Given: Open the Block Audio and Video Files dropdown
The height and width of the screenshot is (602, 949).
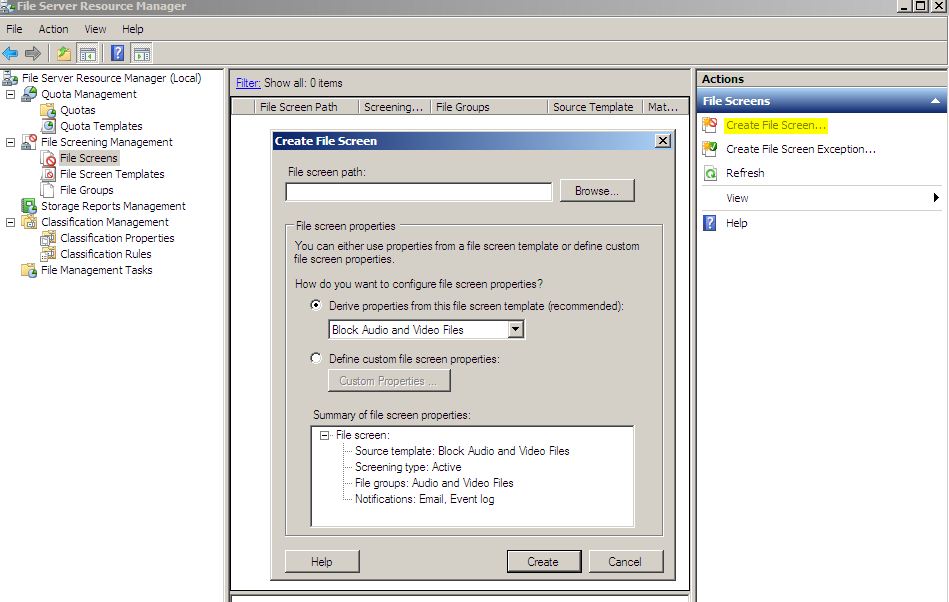Looking at the screenshot, I should (515, 329).
